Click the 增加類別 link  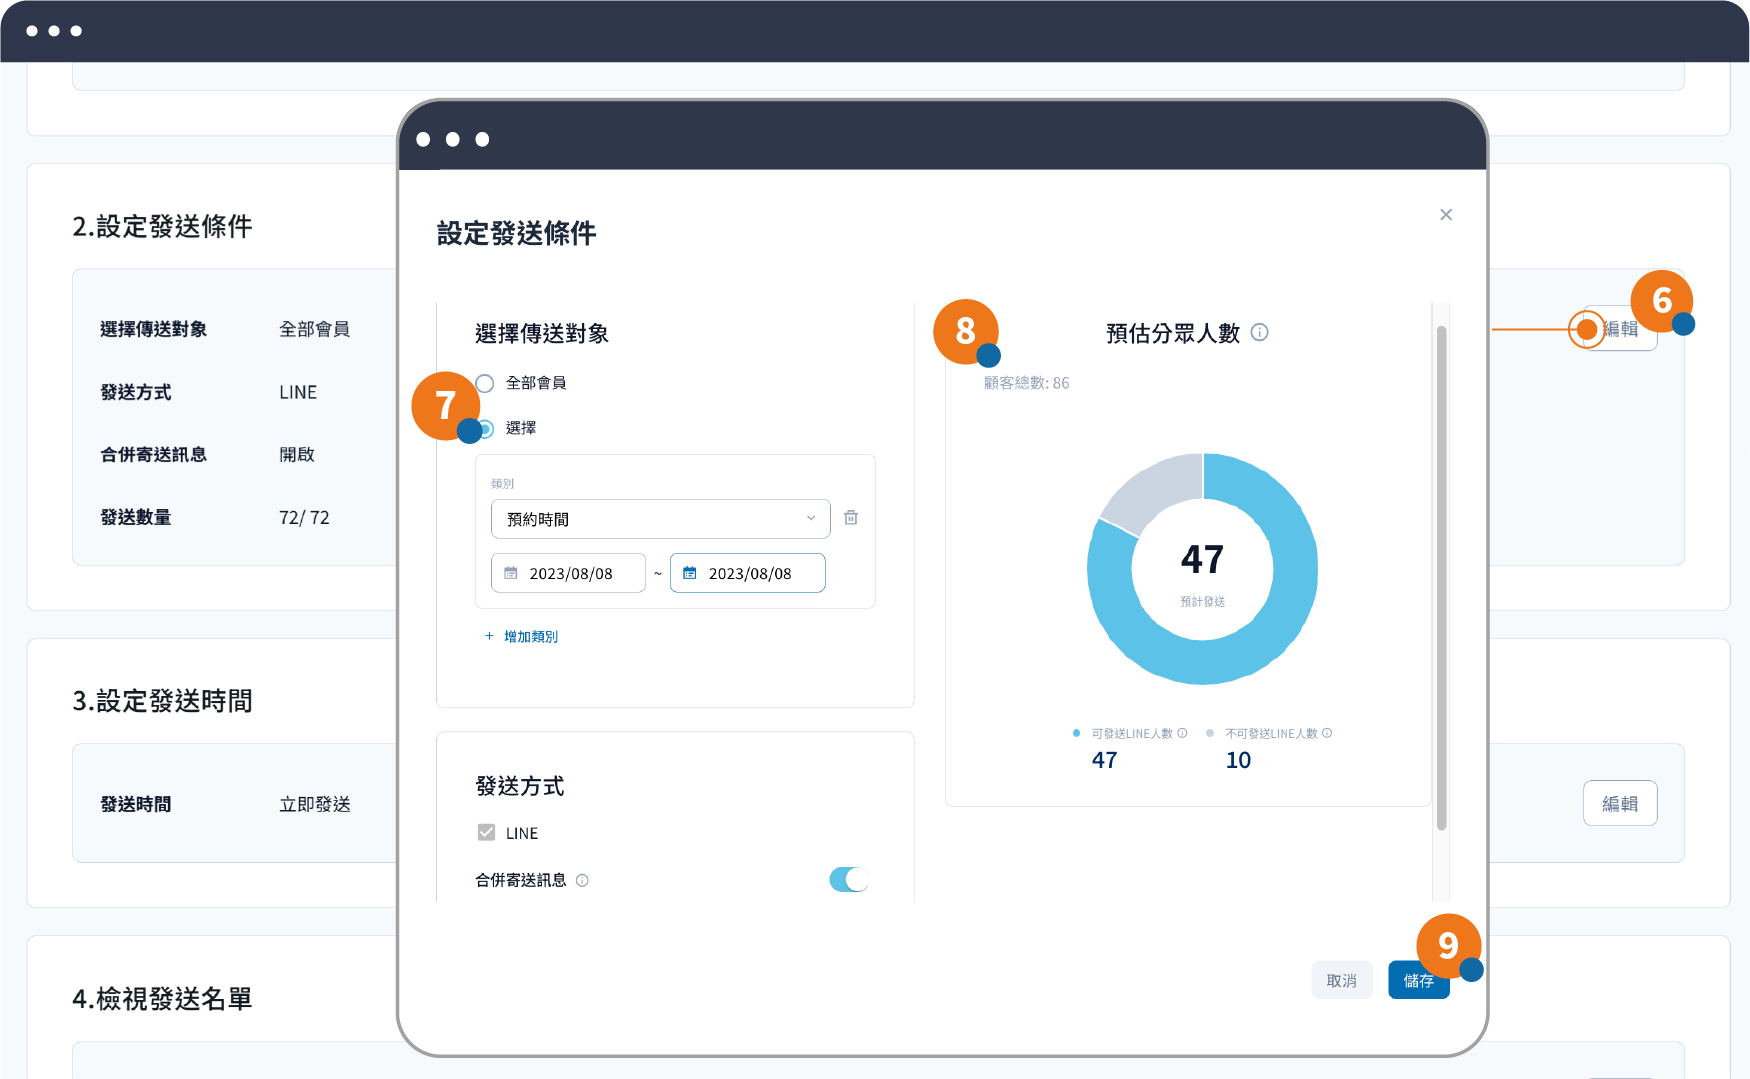(x=530, y=637)
